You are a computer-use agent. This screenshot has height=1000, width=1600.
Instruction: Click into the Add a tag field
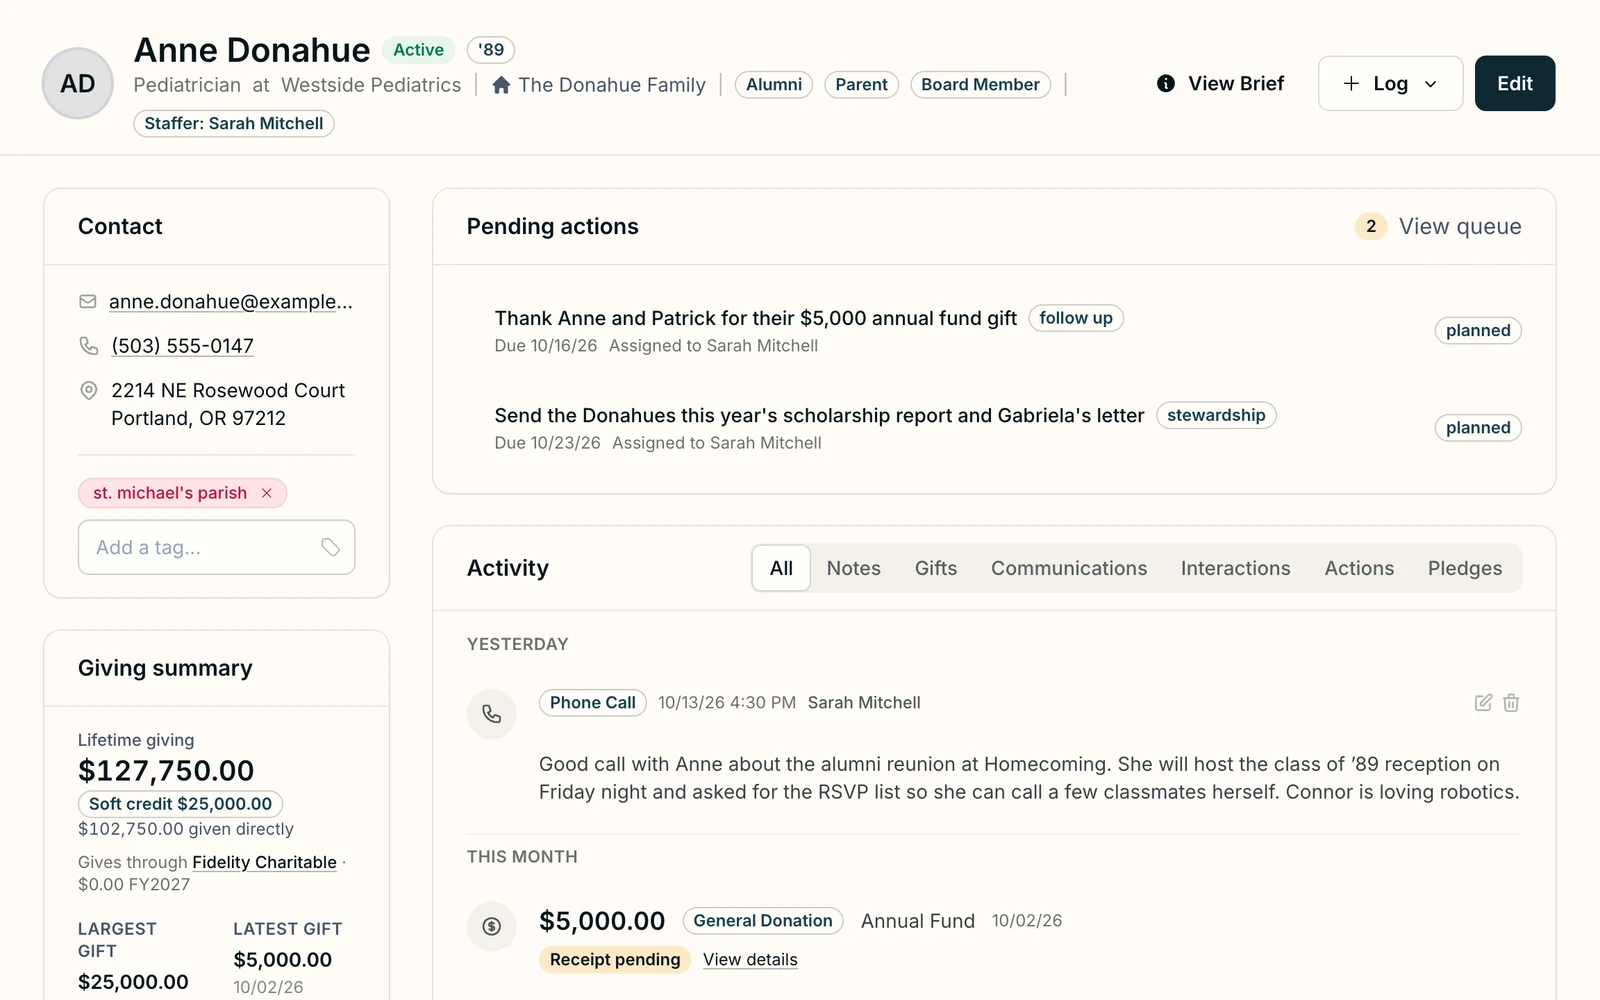216,547
